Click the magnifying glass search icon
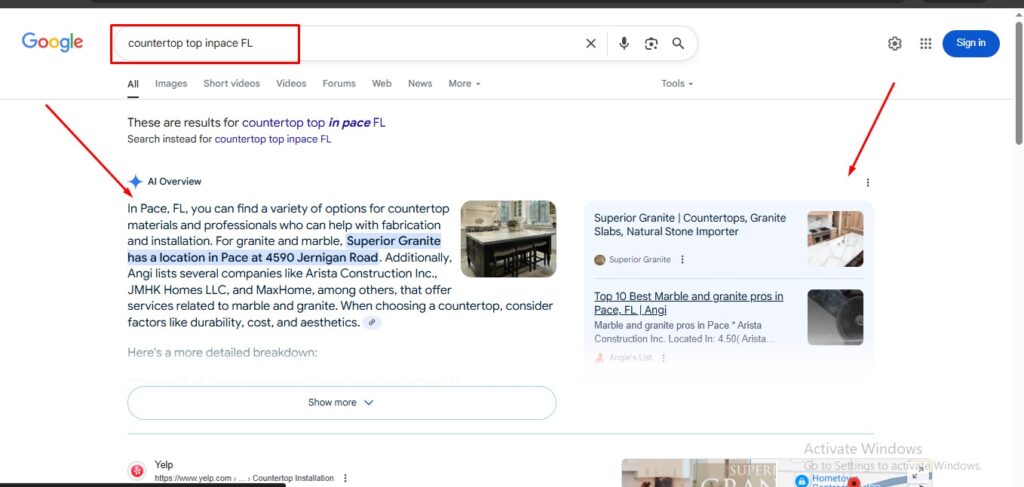The image size is (1024, 487). click(679, 44)
